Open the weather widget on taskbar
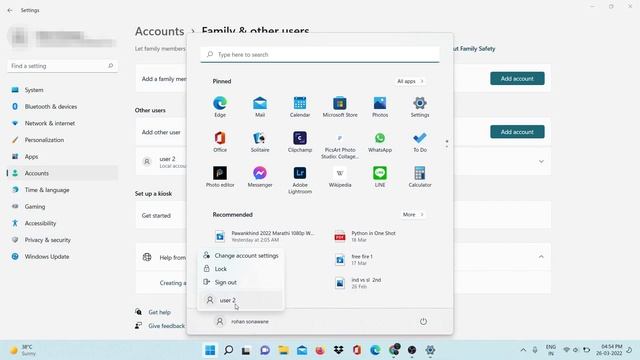Viewport: 640px width, 360px height. (x=24, y=350)
